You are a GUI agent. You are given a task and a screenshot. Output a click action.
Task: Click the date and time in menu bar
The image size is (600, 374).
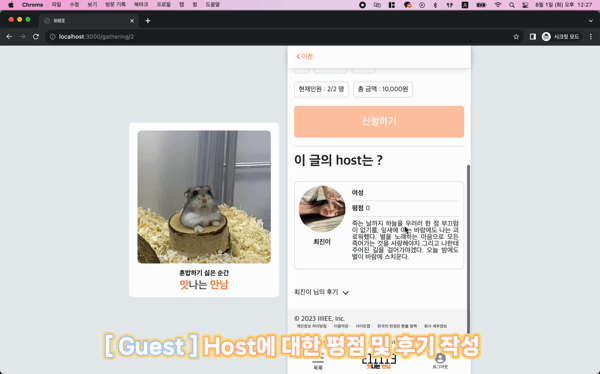pyautogui.click(x=564, y=5)
